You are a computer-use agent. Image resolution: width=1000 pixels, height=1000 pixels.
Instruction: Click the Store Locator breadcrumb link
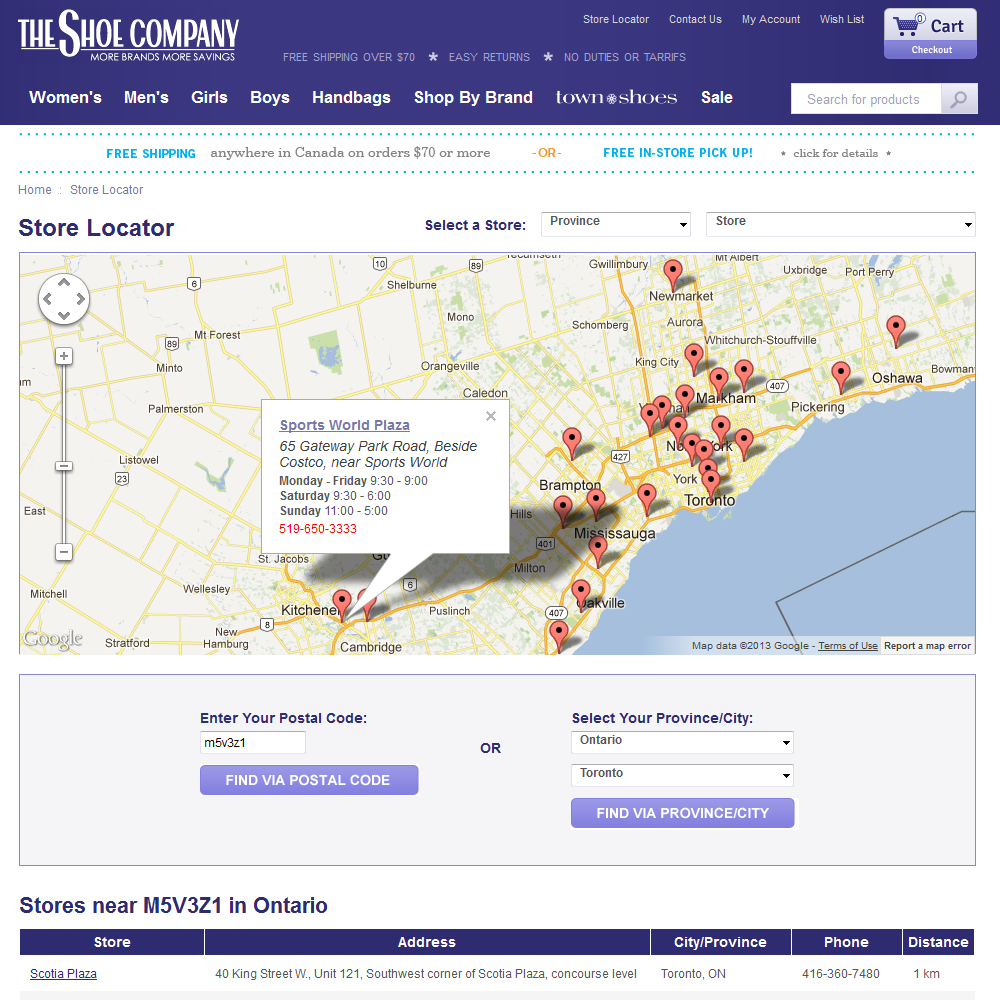(107, 189)
